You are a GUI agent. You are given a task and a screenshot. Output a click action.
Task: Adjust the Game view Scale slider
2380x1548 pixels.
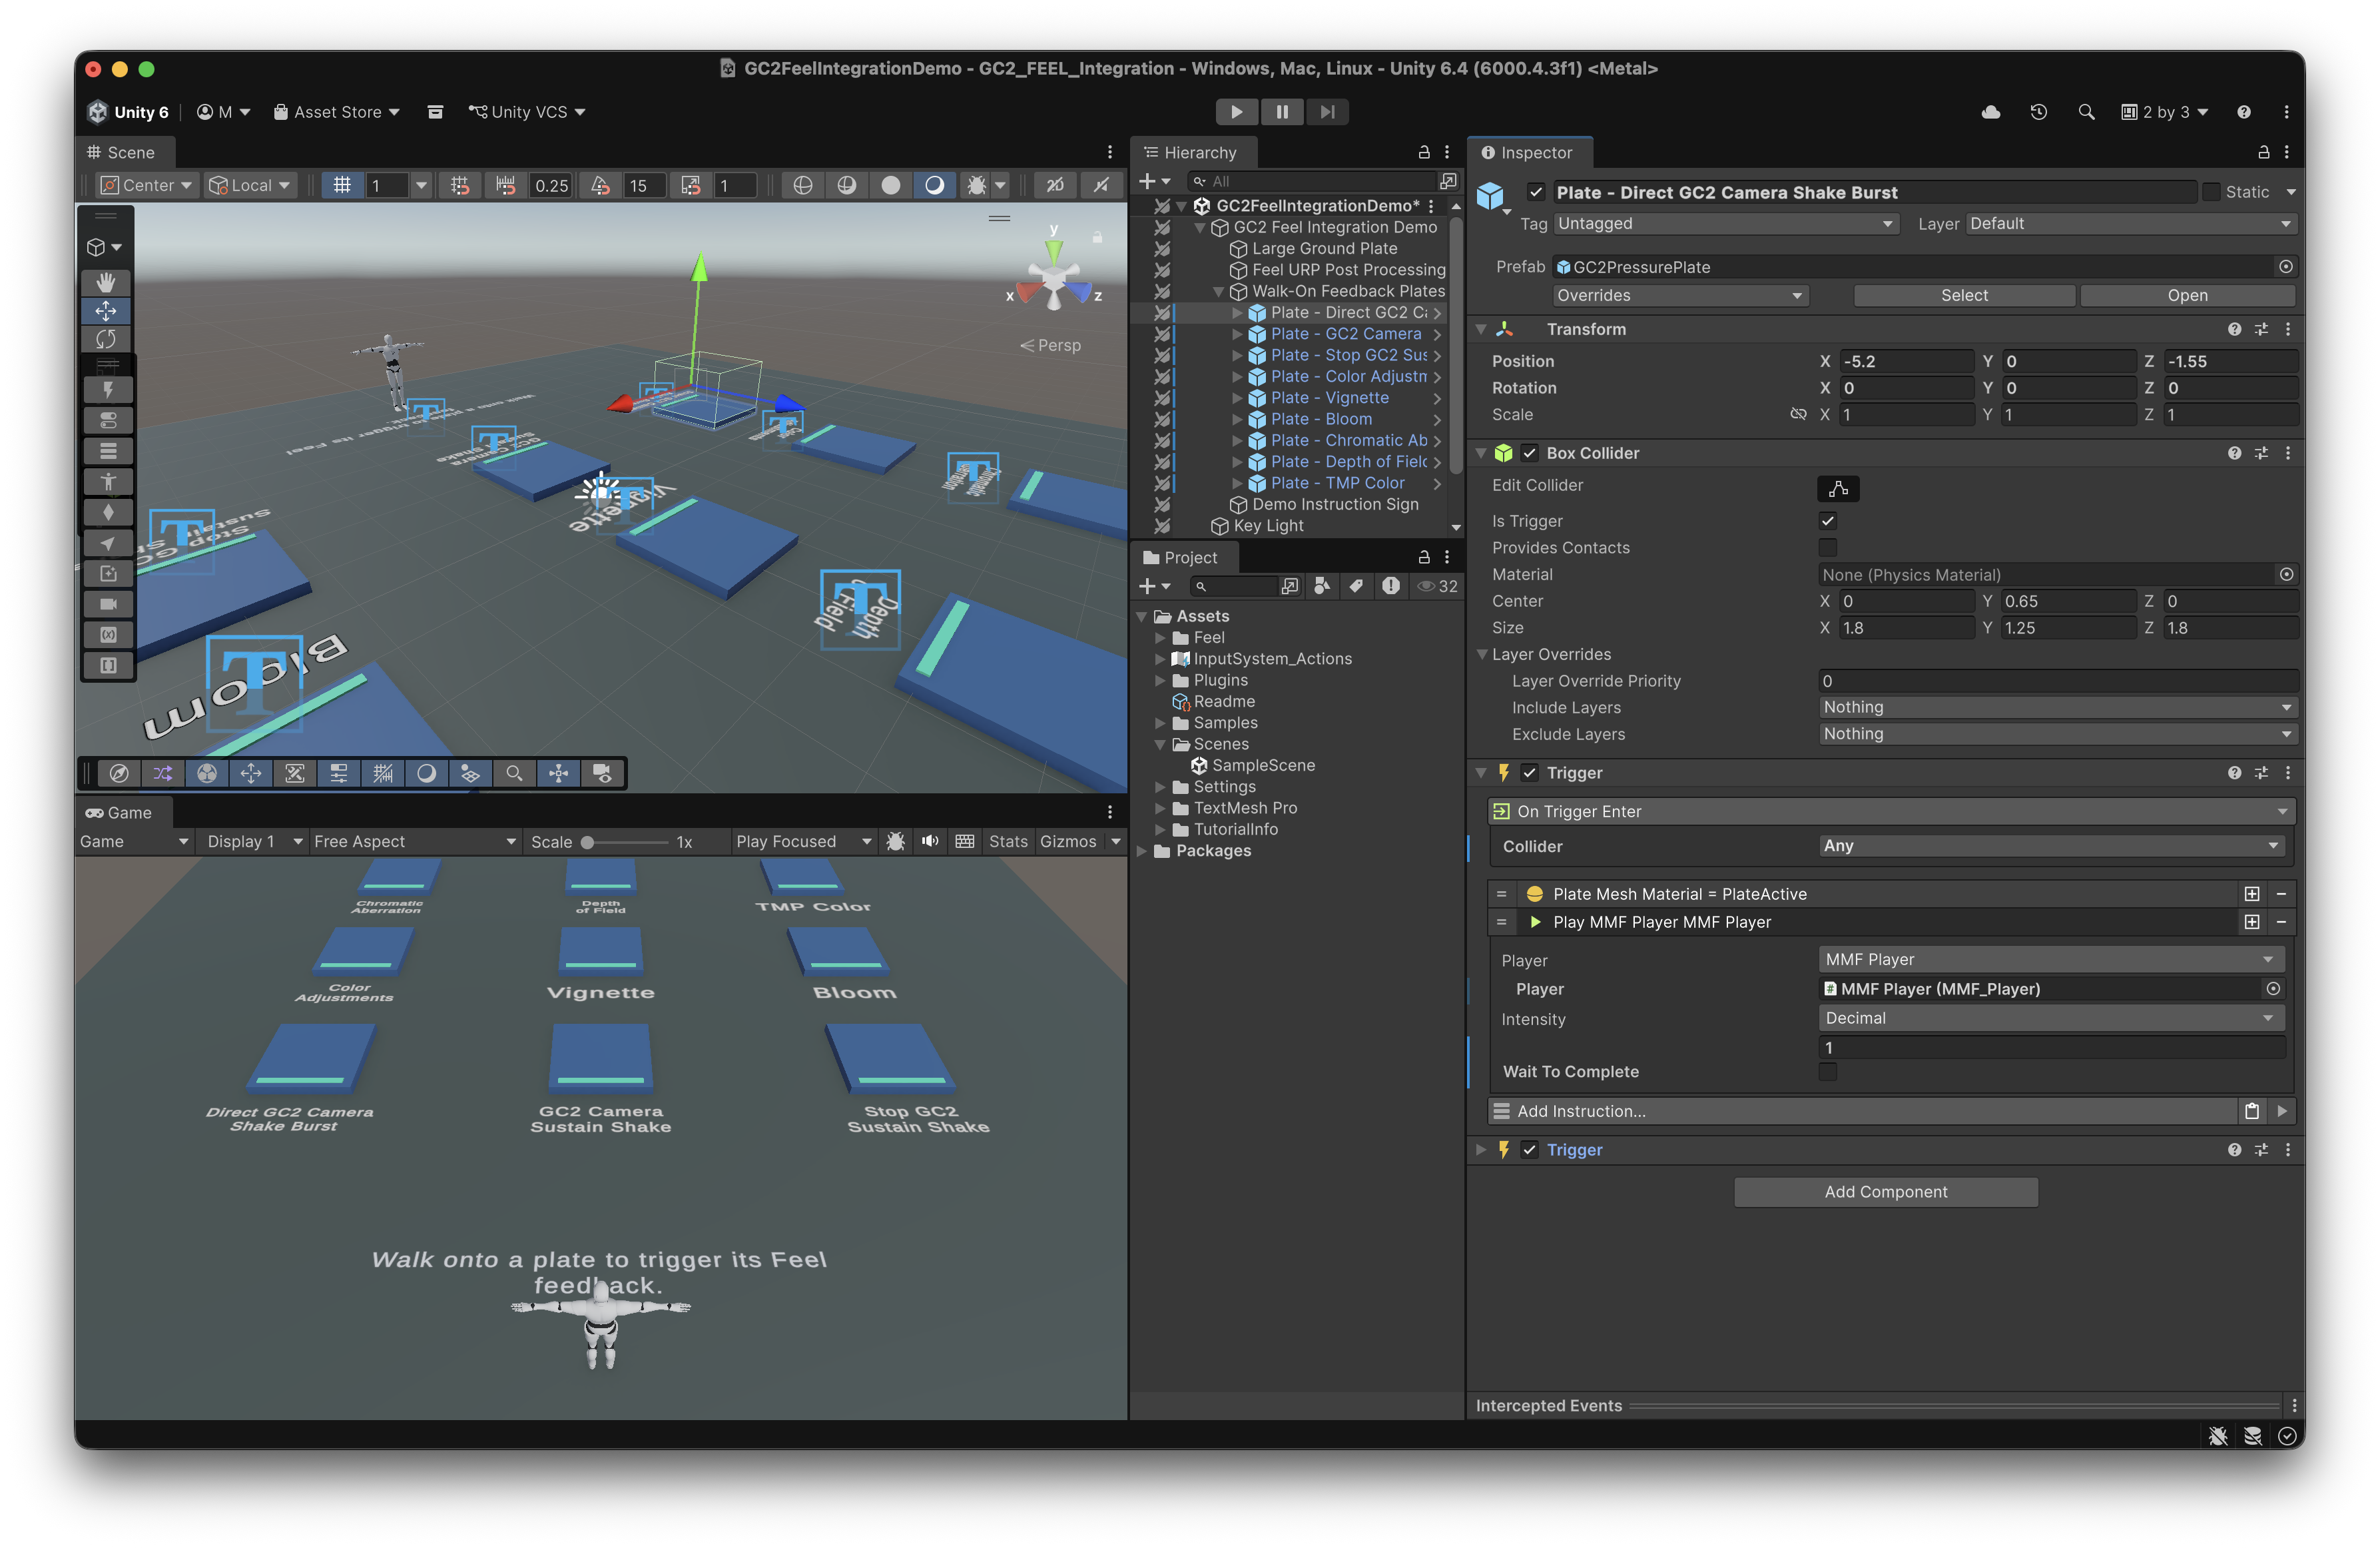coord(626,842)
